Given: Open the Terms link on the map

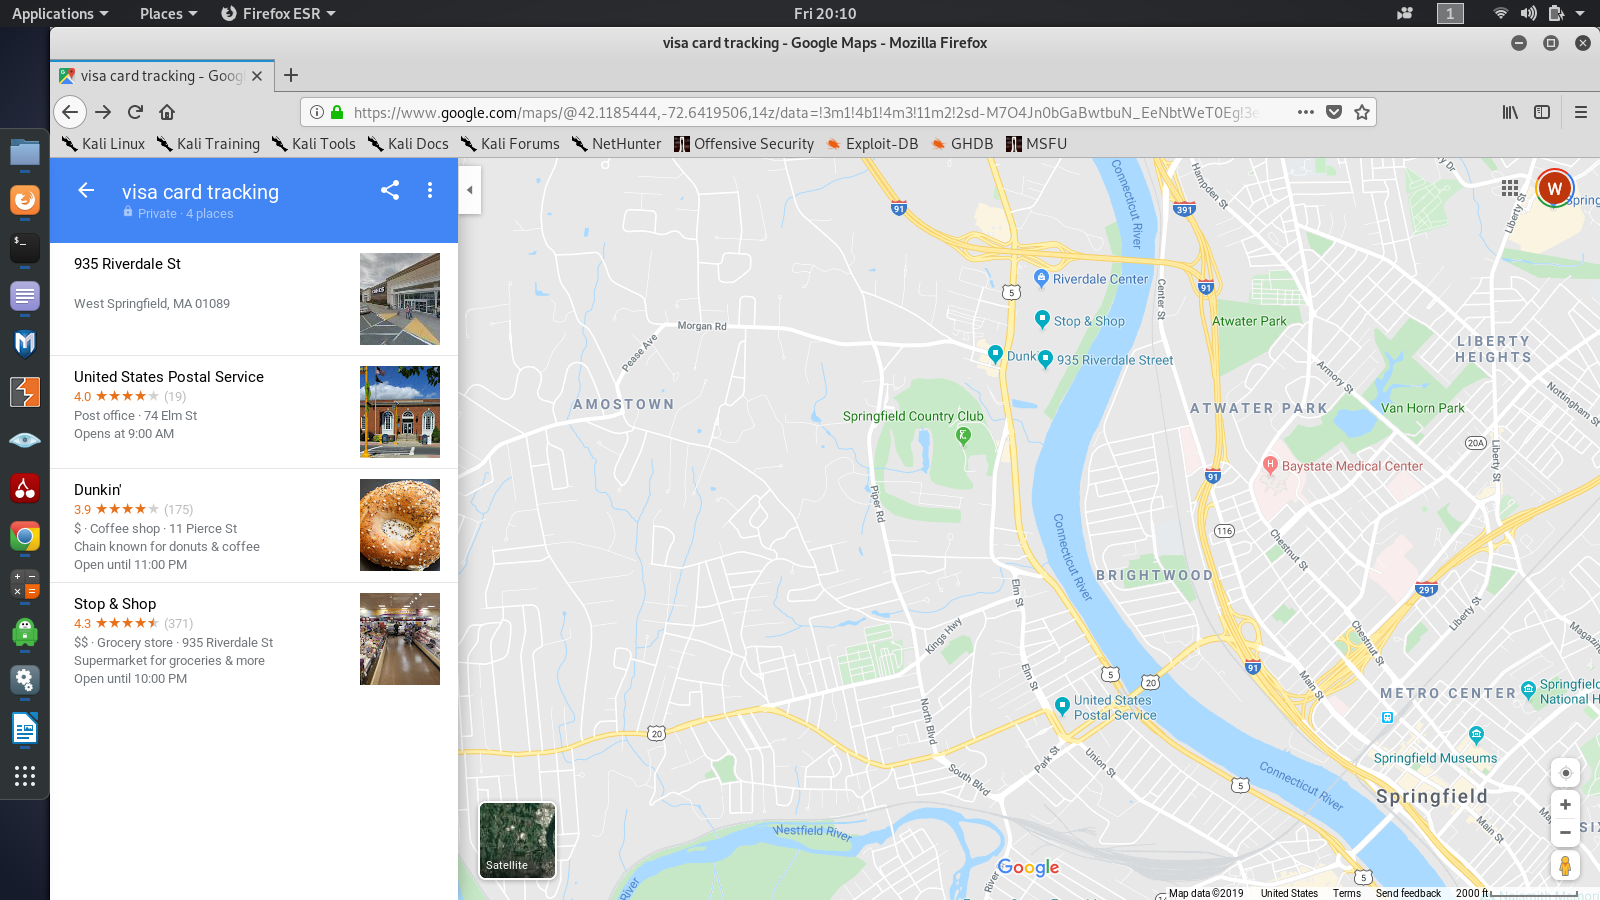Looking at the screenshot, I should [1346, 893].
